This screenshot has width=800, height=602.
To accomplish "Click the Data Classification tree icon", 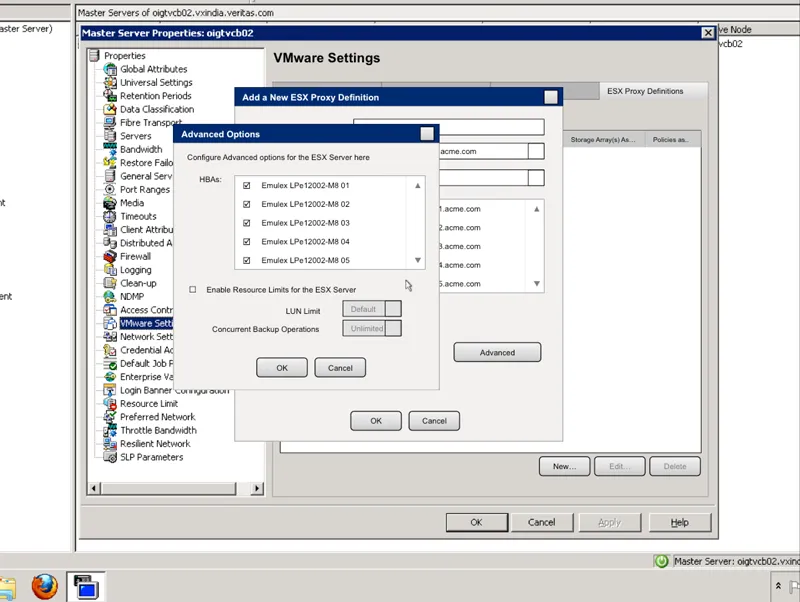I will click(110, 109).
